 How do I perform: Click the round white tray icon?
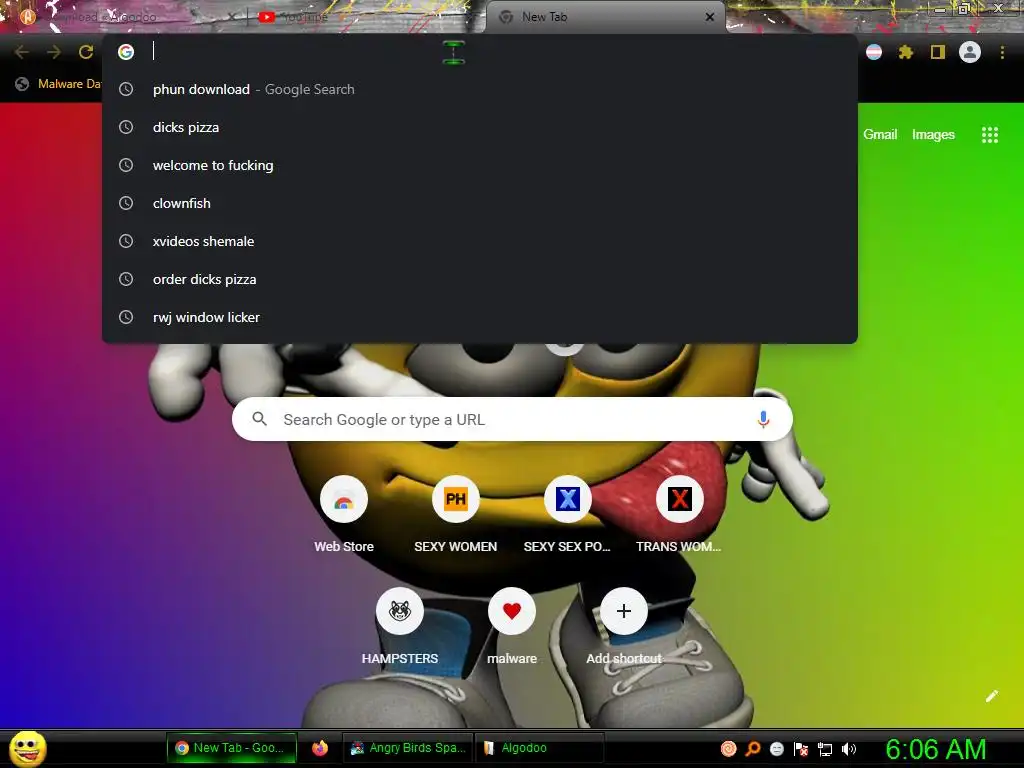(x=776, y=749)
